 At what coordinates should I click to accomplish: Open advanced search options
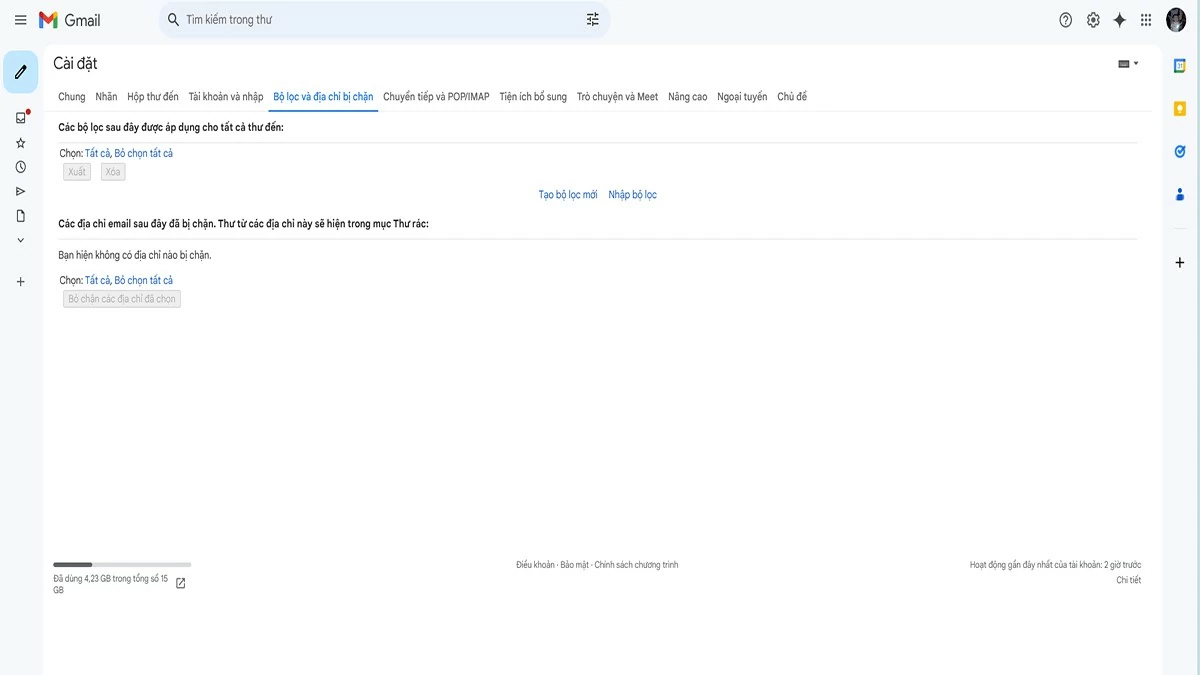[x=592, y=19]
